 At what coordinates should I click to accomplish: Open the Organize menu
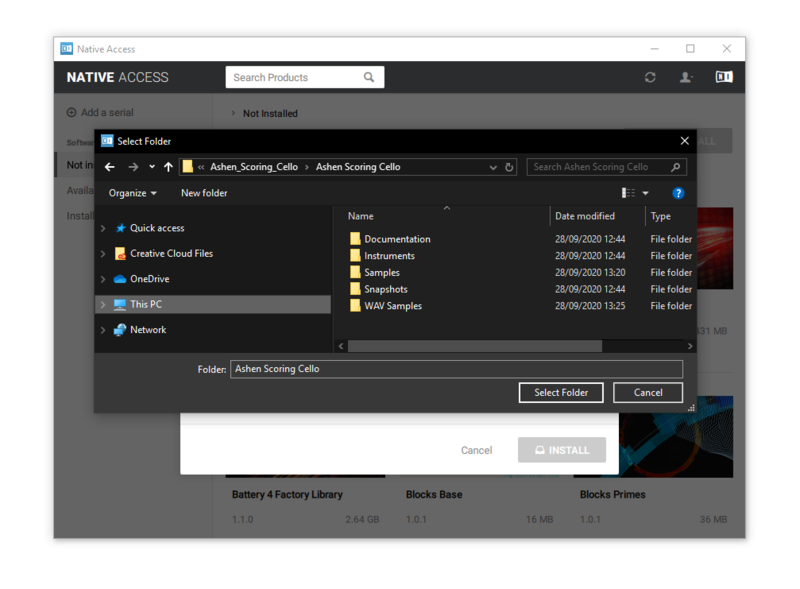coord(133,193)
